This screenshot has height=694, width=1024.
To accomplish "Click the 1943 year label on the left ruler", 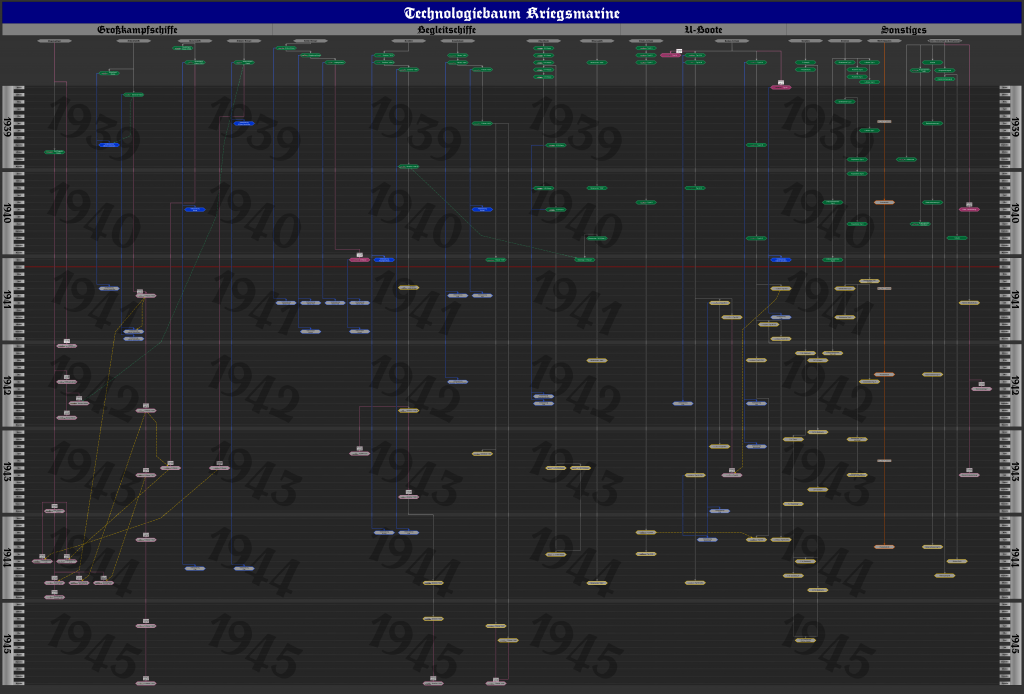I will [x=7, y=471].
